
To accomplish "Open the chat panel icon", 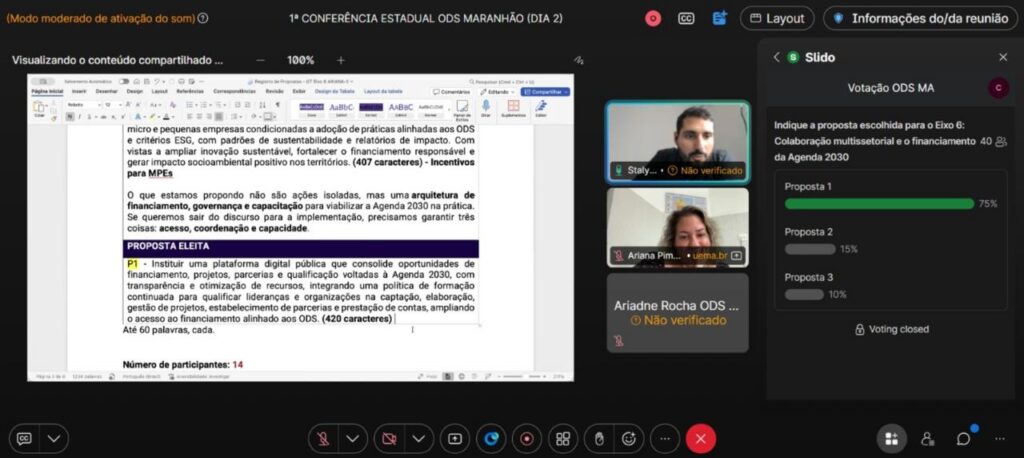I will (x=963, y=438).
